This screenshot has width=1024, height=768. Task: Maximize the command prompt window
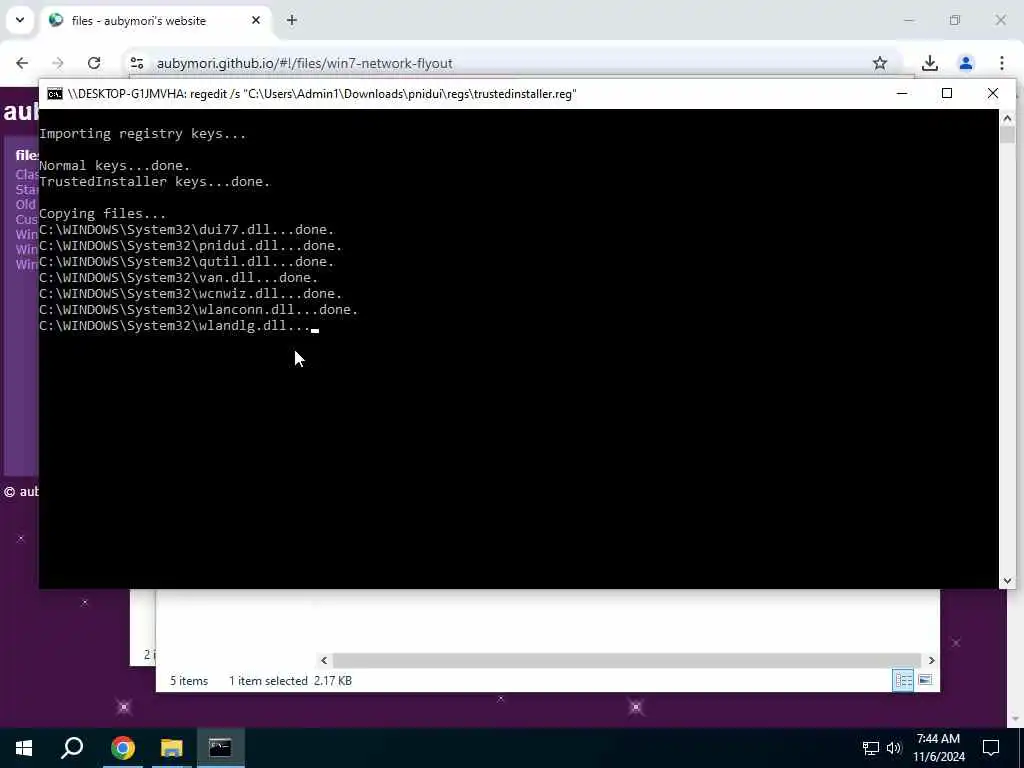[x=947, y=93]
